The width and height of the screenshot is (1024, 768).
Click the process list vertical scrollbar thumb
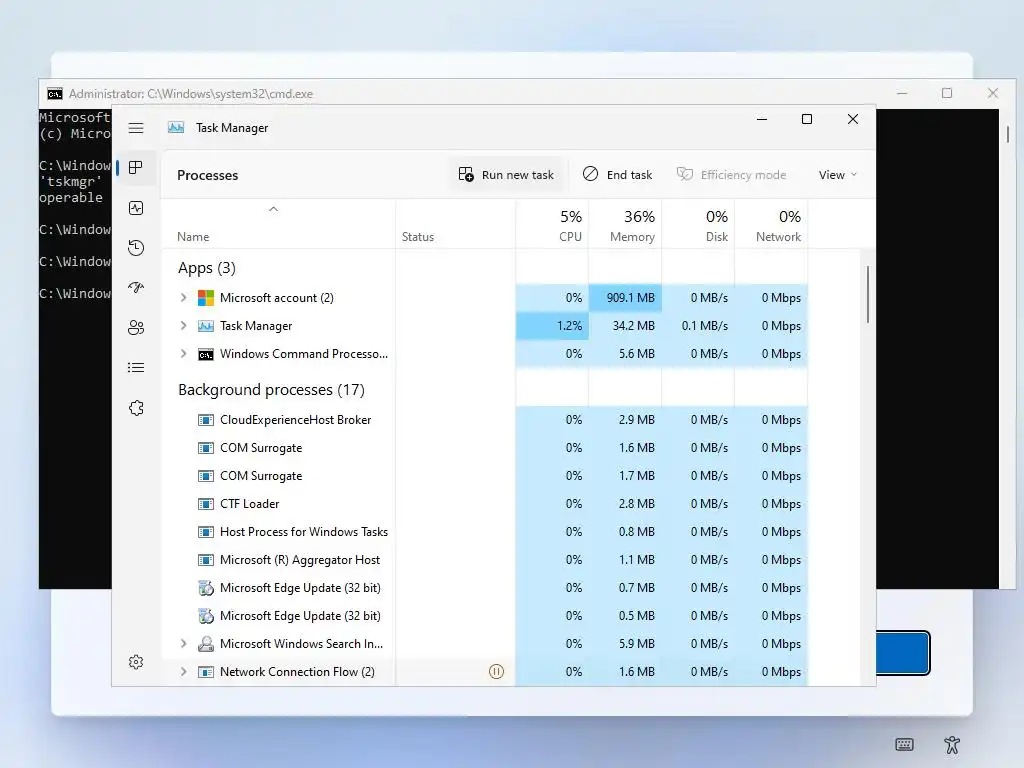[867, 294]
